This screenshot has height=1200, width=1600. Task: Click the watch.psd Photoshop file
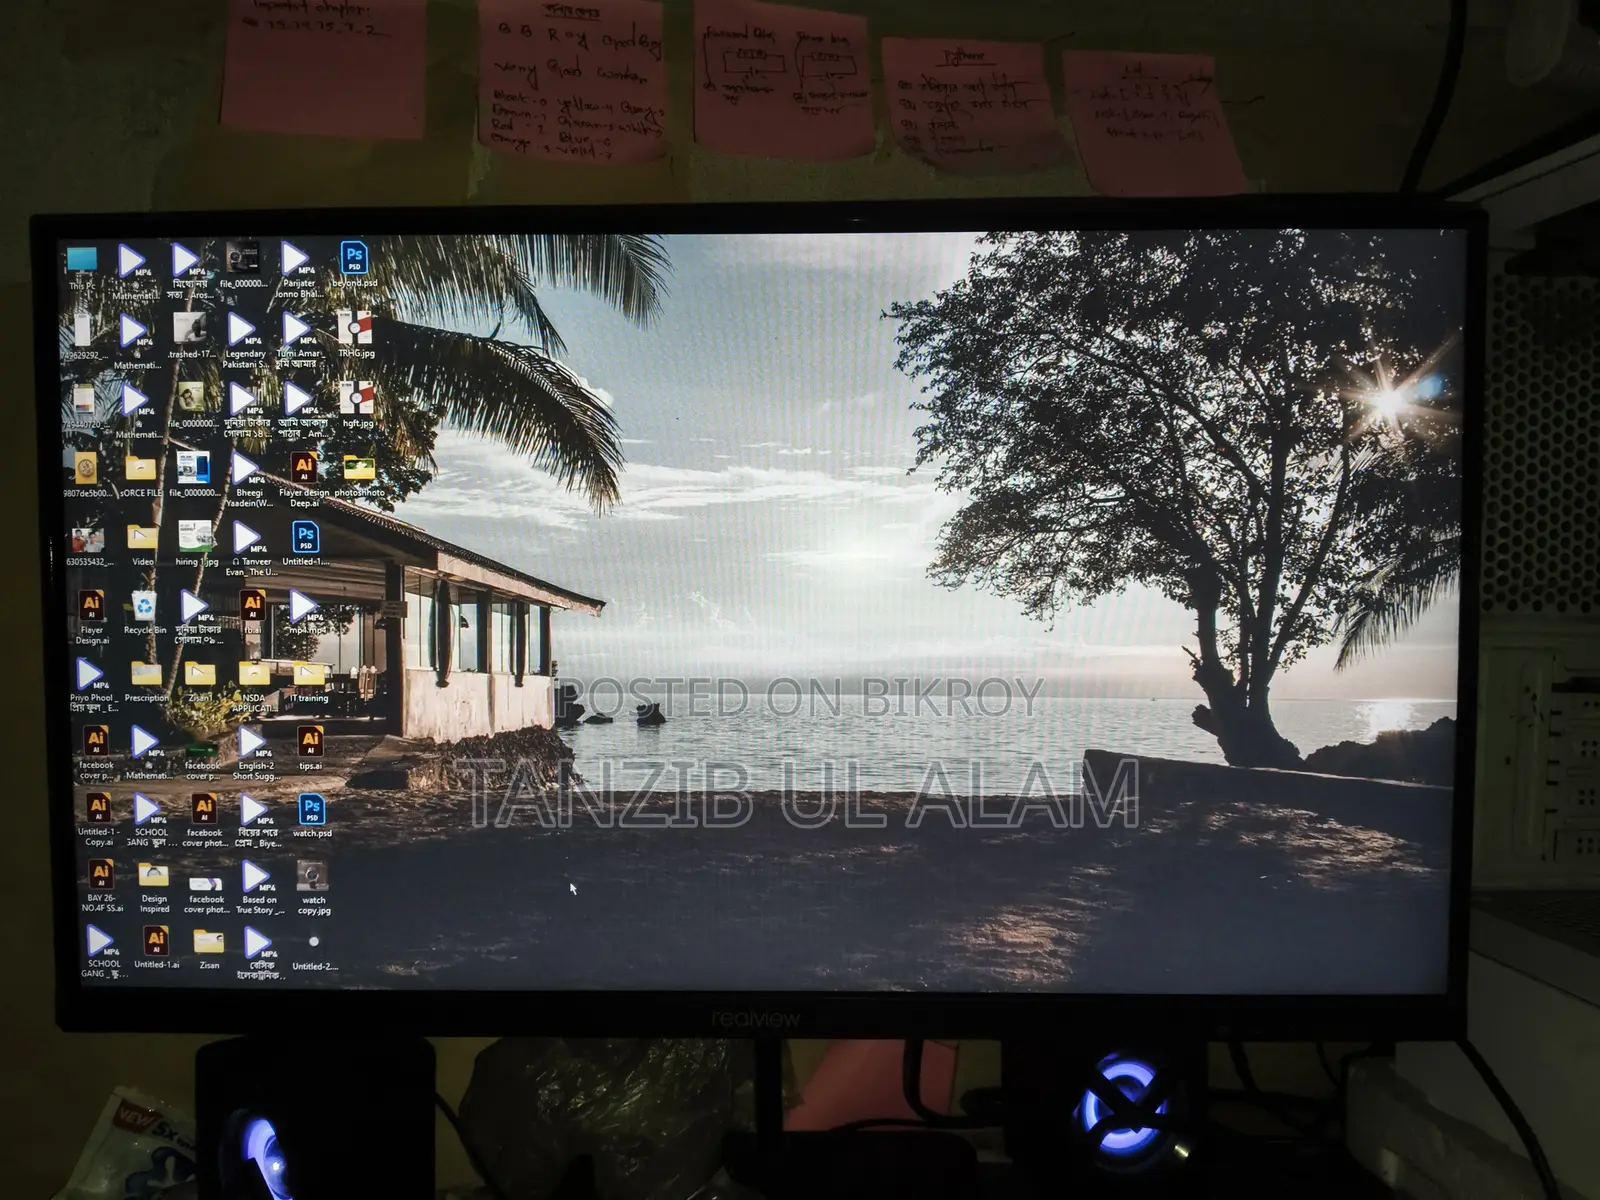312,816
